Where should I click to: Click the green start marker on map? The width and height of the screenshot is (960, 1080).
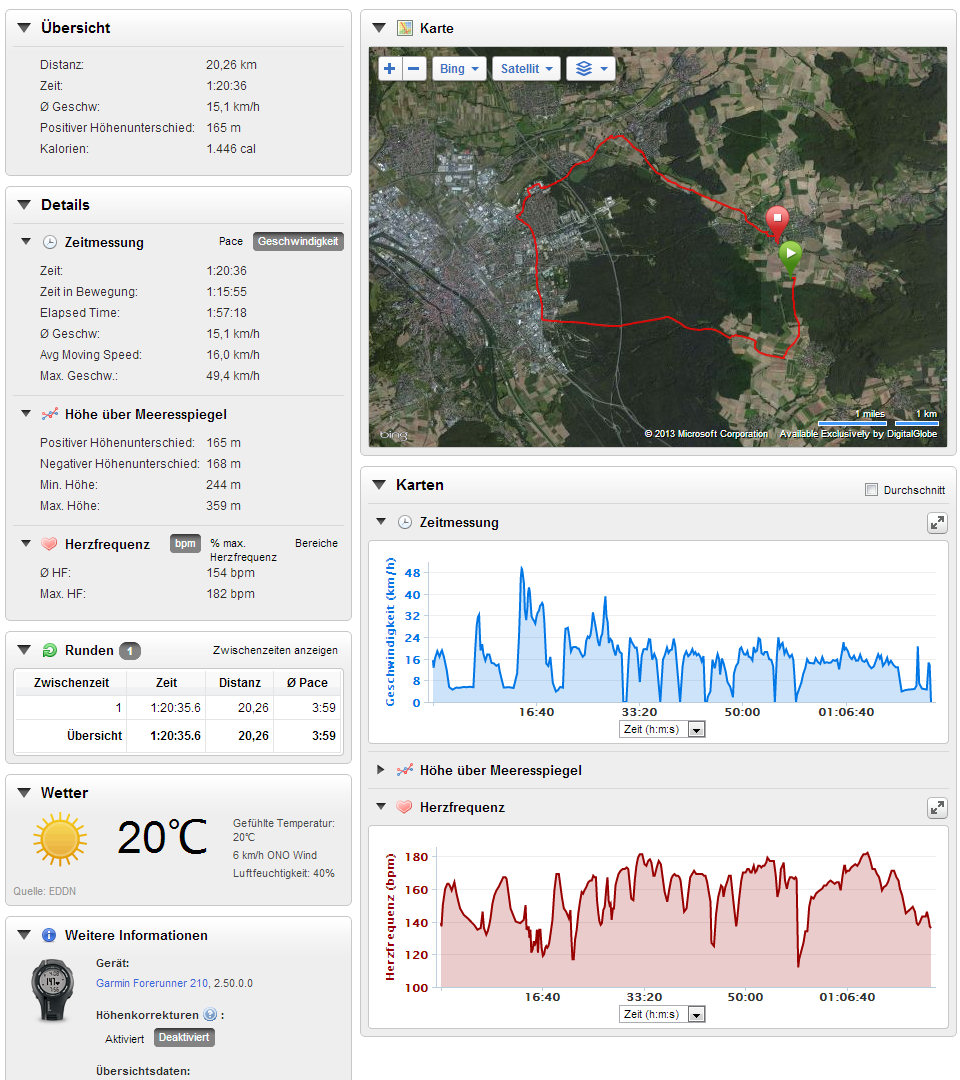(790, 256)
